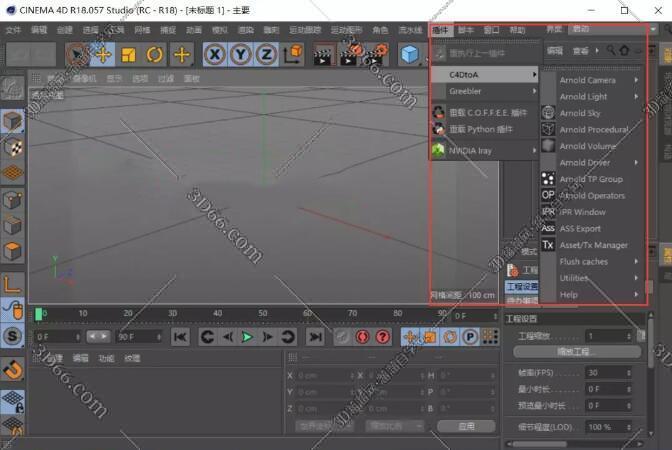Select the Move tool in top toolbar

pos(103,54)
